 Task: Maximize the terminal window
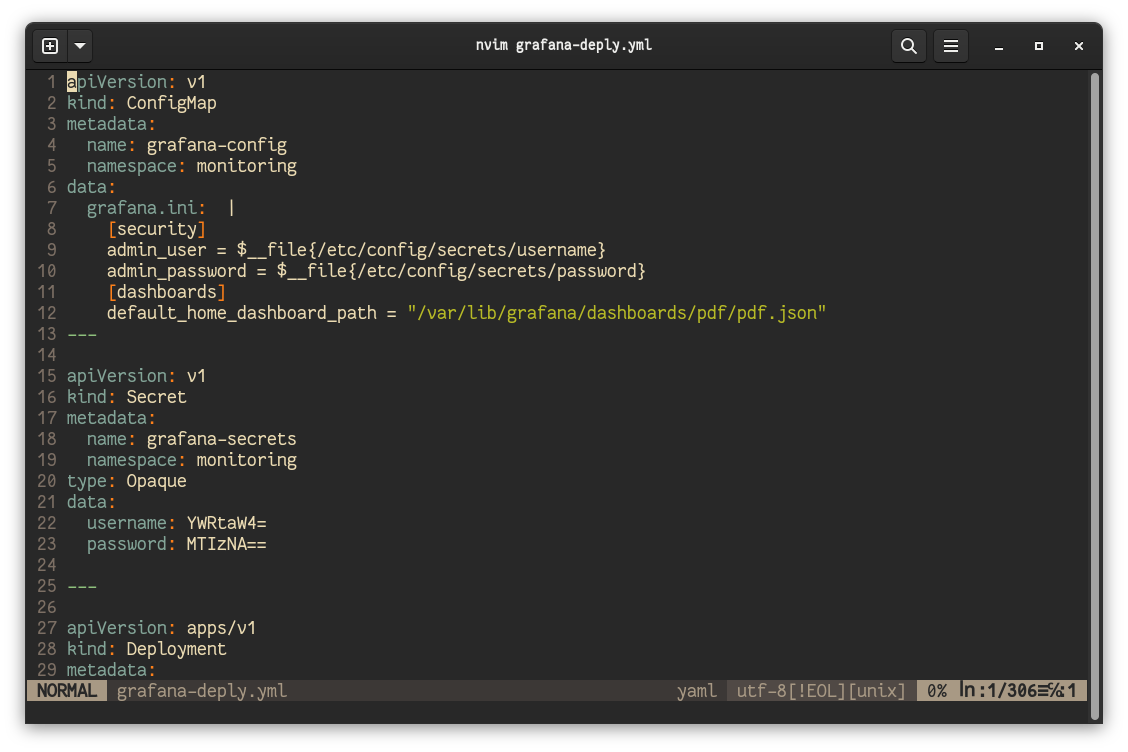point(1038,46)
